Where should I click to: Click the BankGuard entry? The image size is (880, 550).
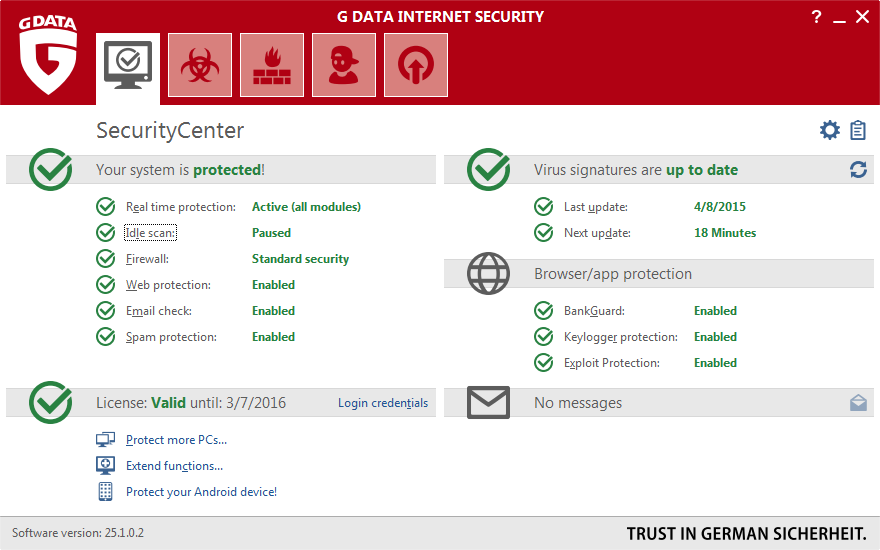593,311
